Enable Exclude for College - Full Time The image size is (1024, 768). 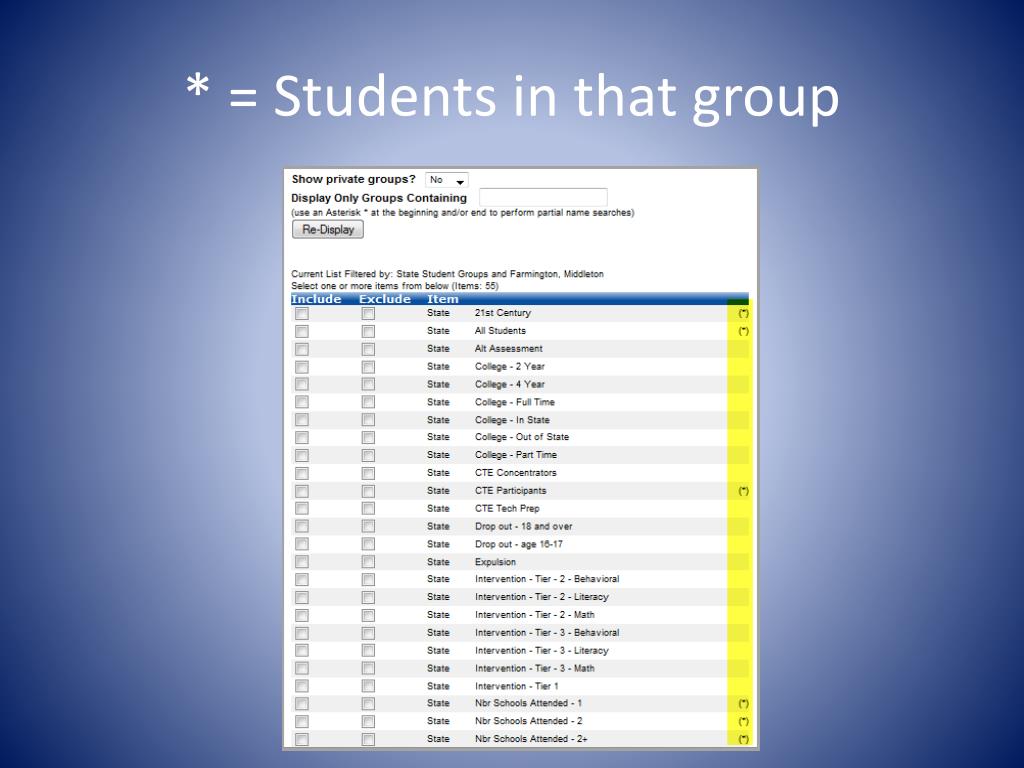(x=368, y=402)
